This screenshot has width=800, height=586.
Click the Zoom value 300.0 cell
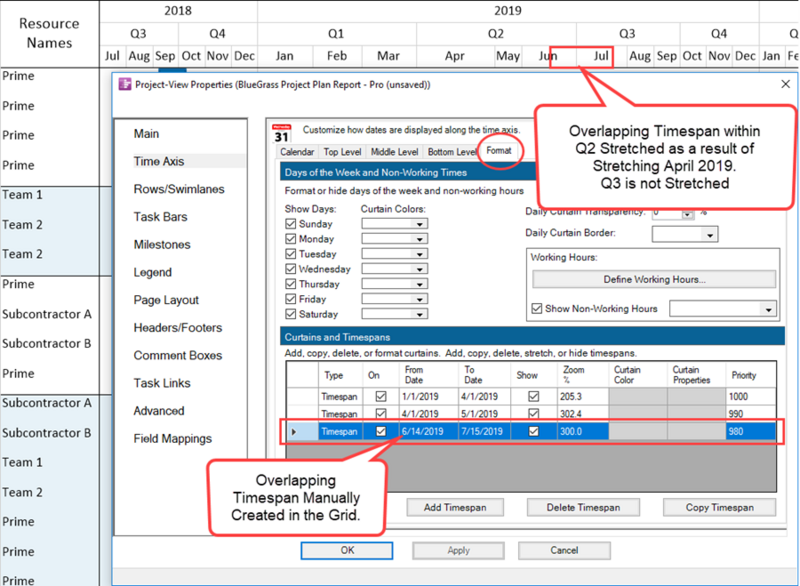coord(583,431)
